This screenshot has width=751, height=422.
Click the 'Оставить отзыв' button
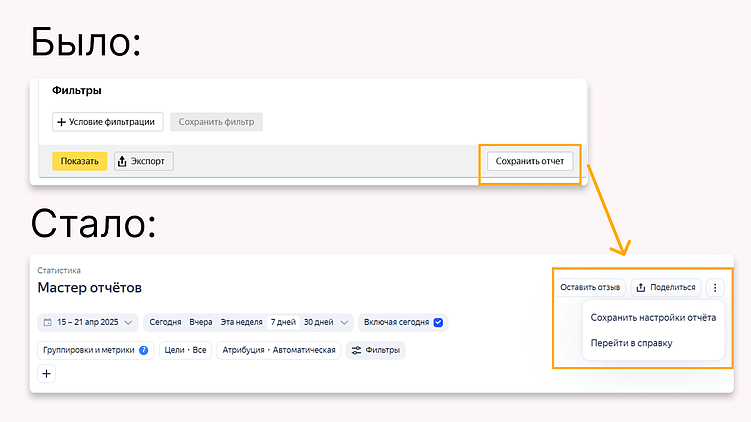coord(590,287)
